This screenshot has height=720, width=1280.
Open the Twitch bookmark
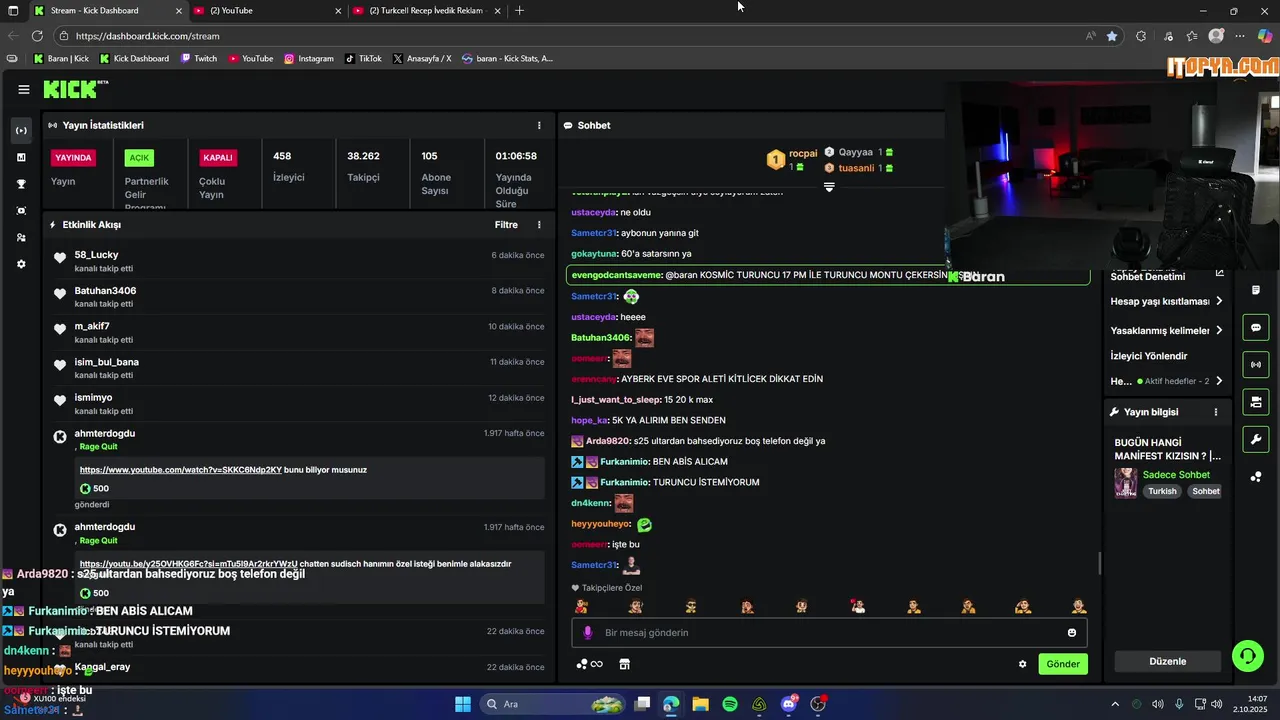tap(199, 59)
